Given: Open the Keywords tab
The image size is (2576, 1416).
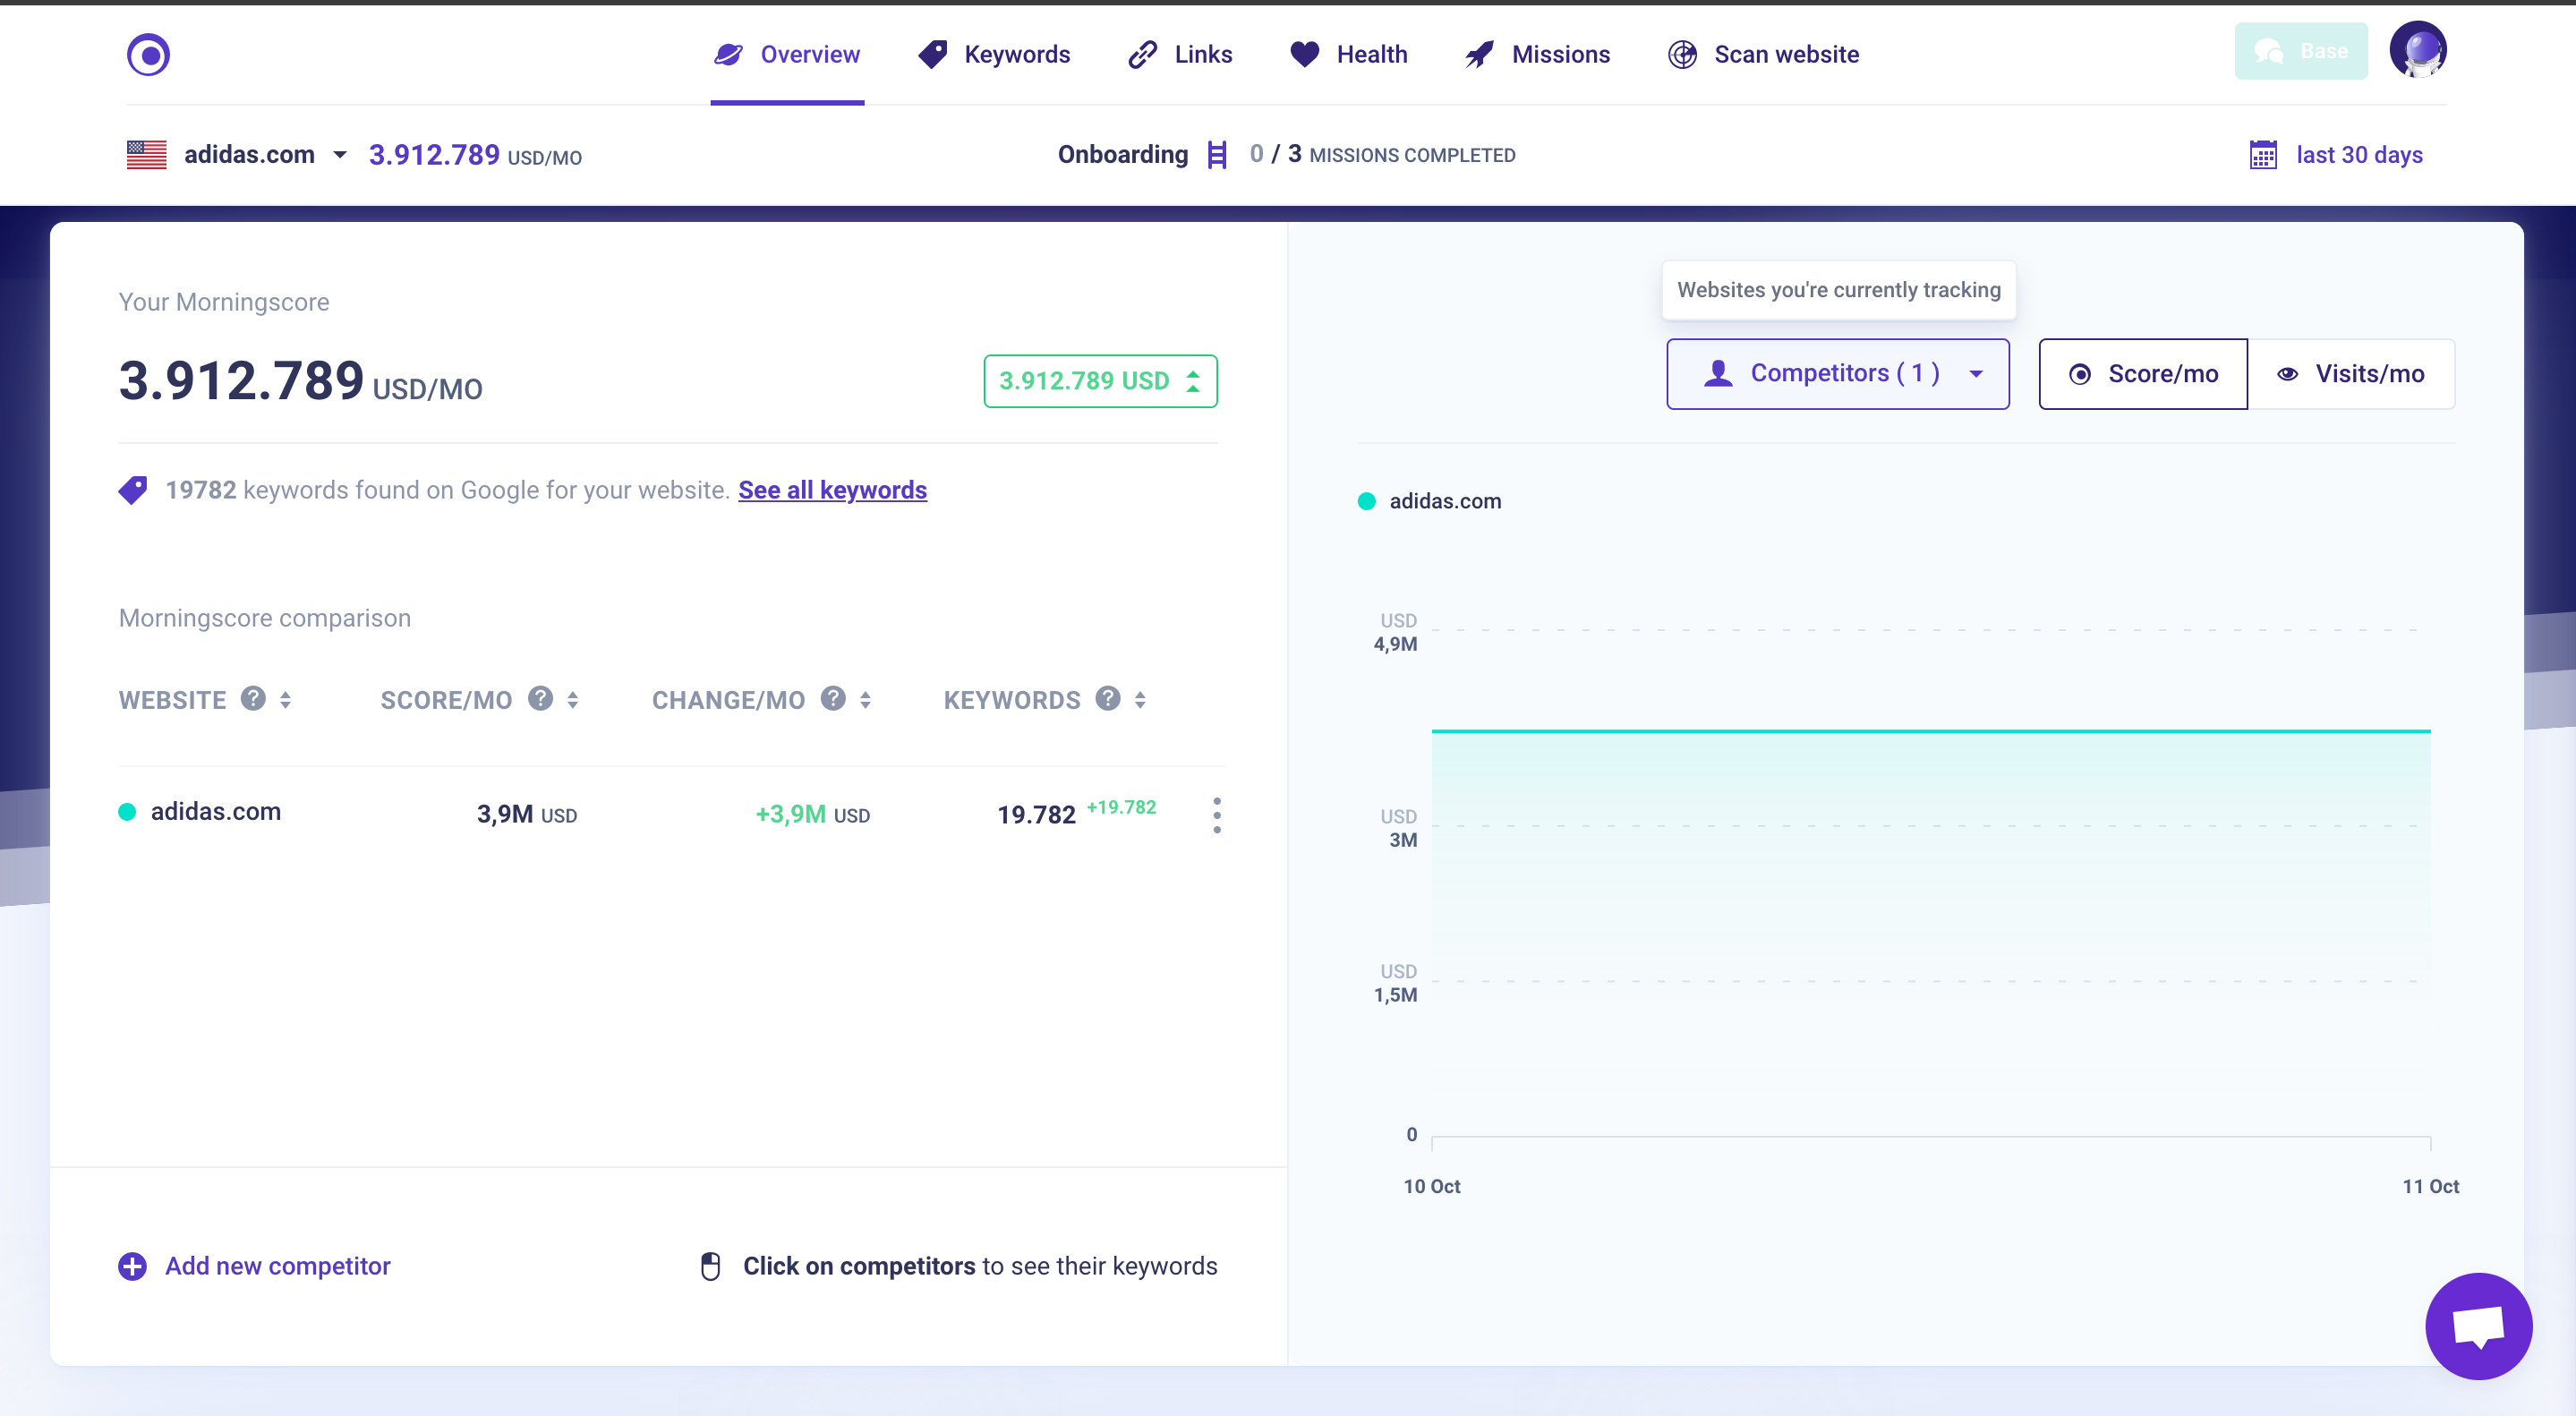Looking at the screenshot, I should pos(1018,54).
